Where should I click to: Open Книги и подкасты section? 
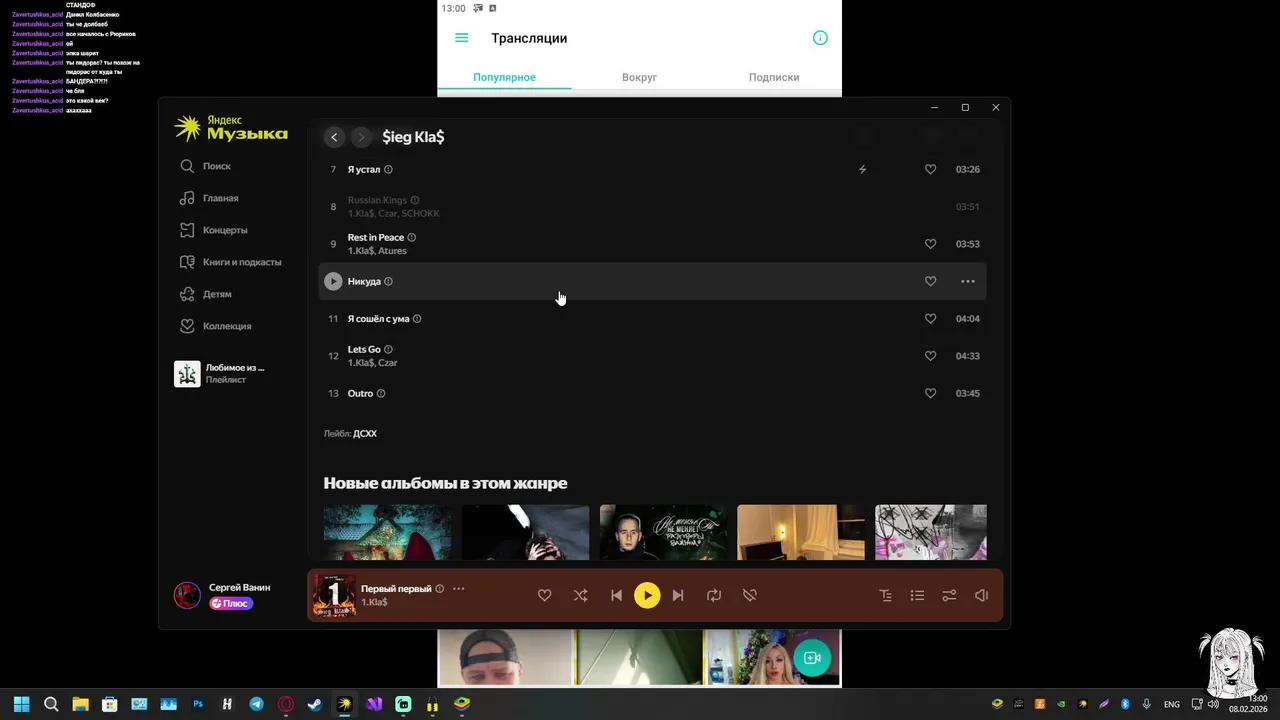(230, 262)
